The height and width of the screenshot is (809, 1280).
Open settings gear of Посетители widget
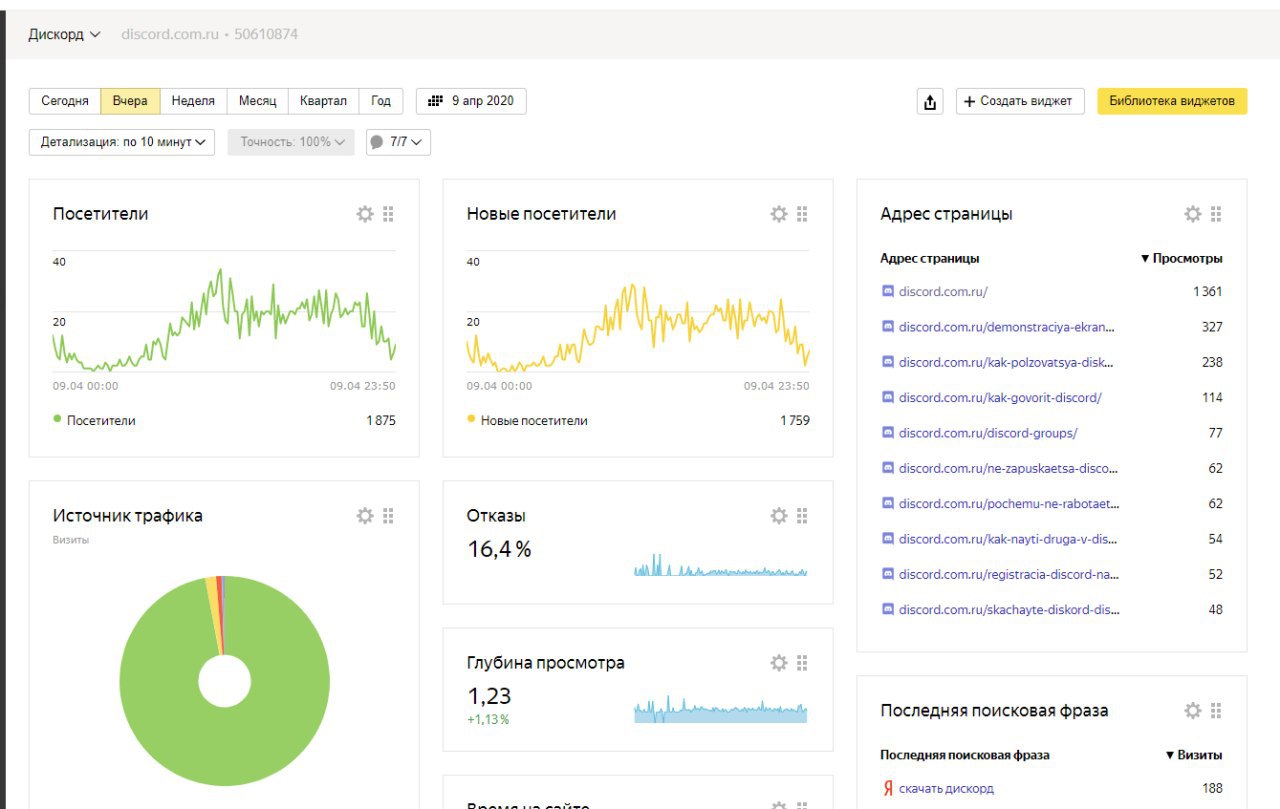pyautogui.click(x=365, y=214)
